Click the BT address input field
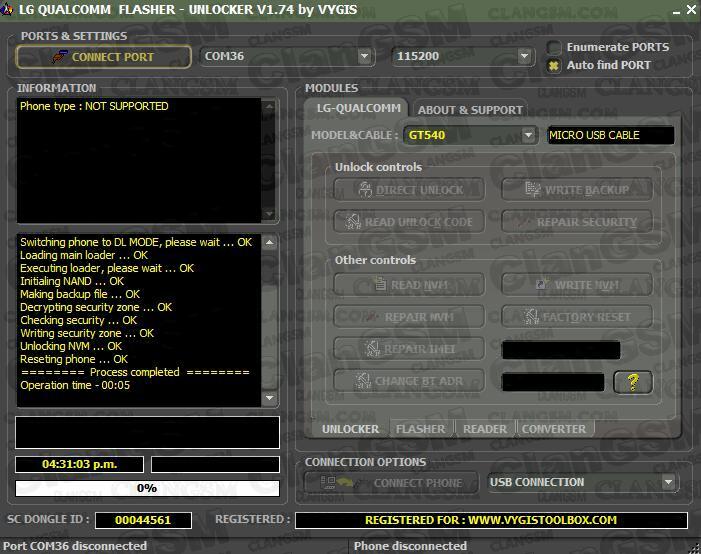Viewport: 701px width, 554px height. [x=553, y=382]
